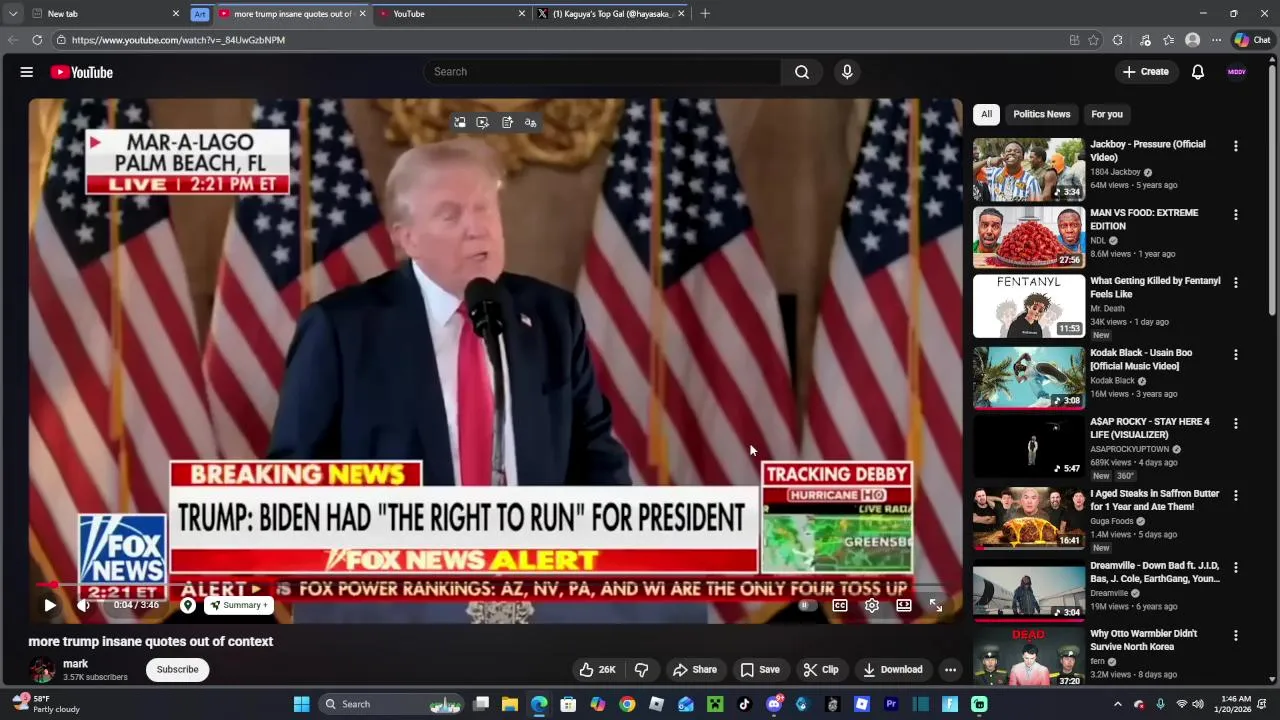Enter fullscreen video mode
The height and width of the screenshot is (720, 1280).
pos(936,605)
